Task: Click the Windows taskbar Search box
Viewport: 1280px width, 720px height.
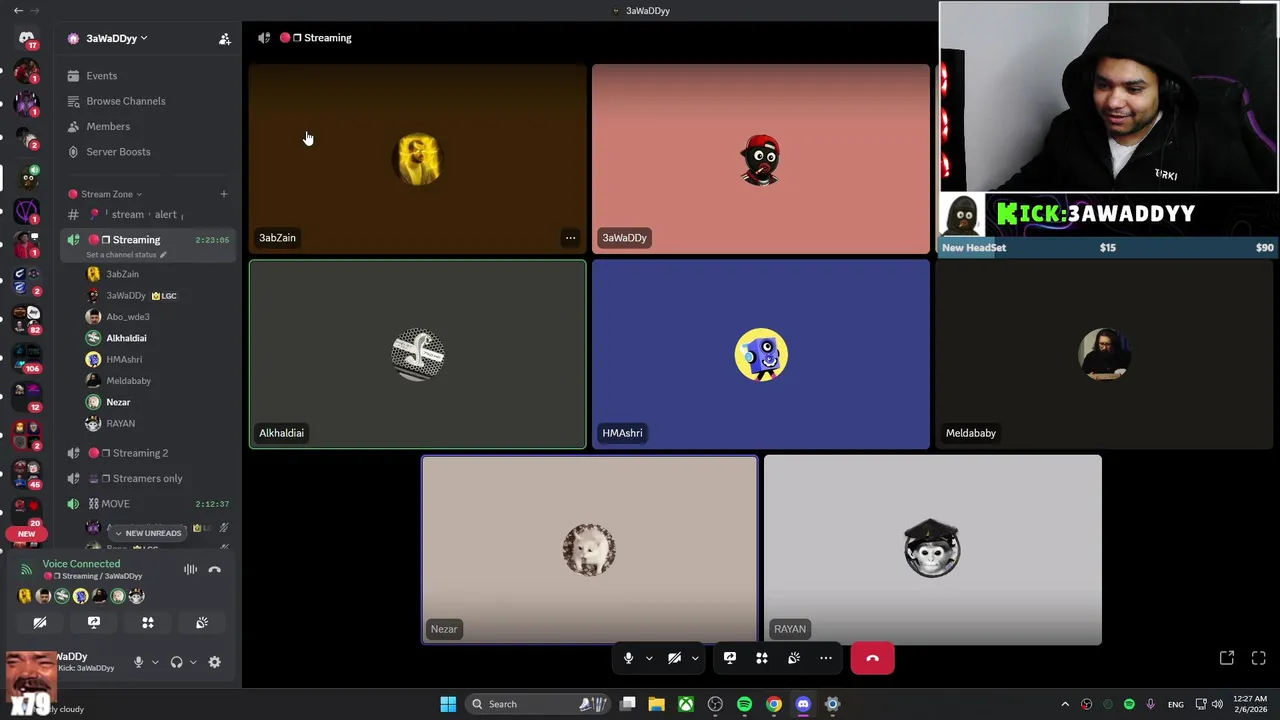Action: click(x=538, y=704)
